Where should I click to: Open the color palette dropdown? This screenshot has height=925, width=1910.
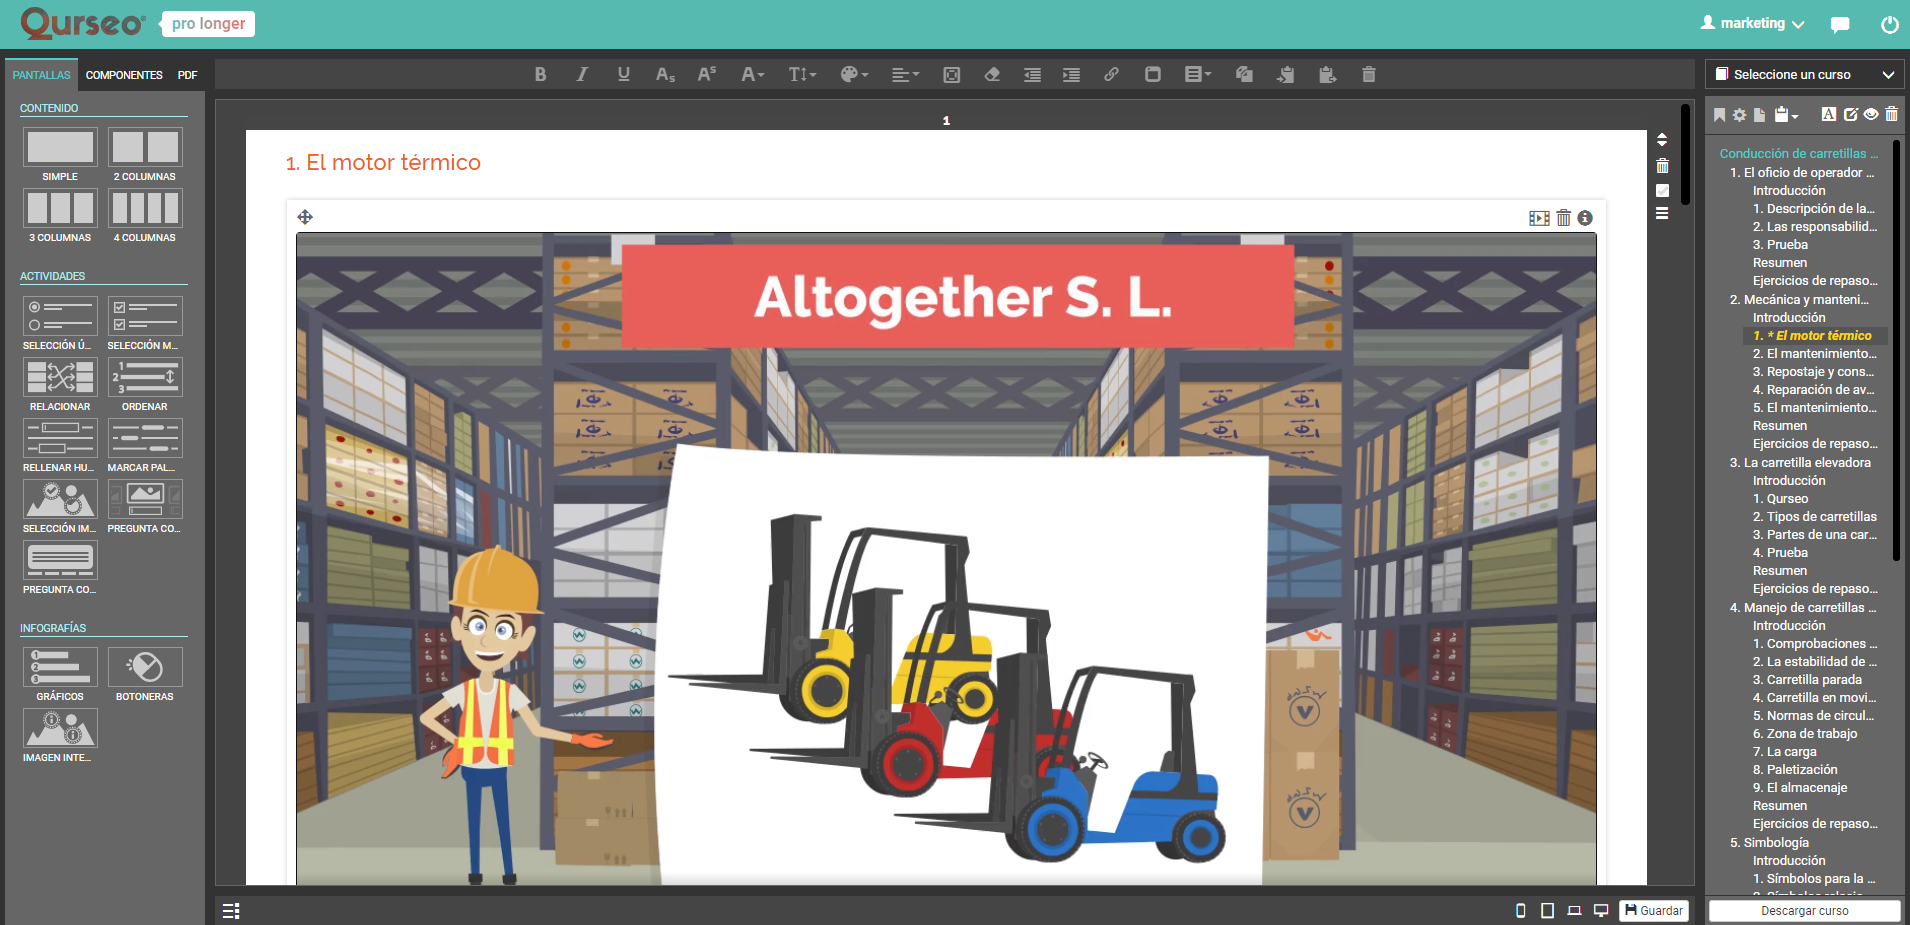coord(855,74)
